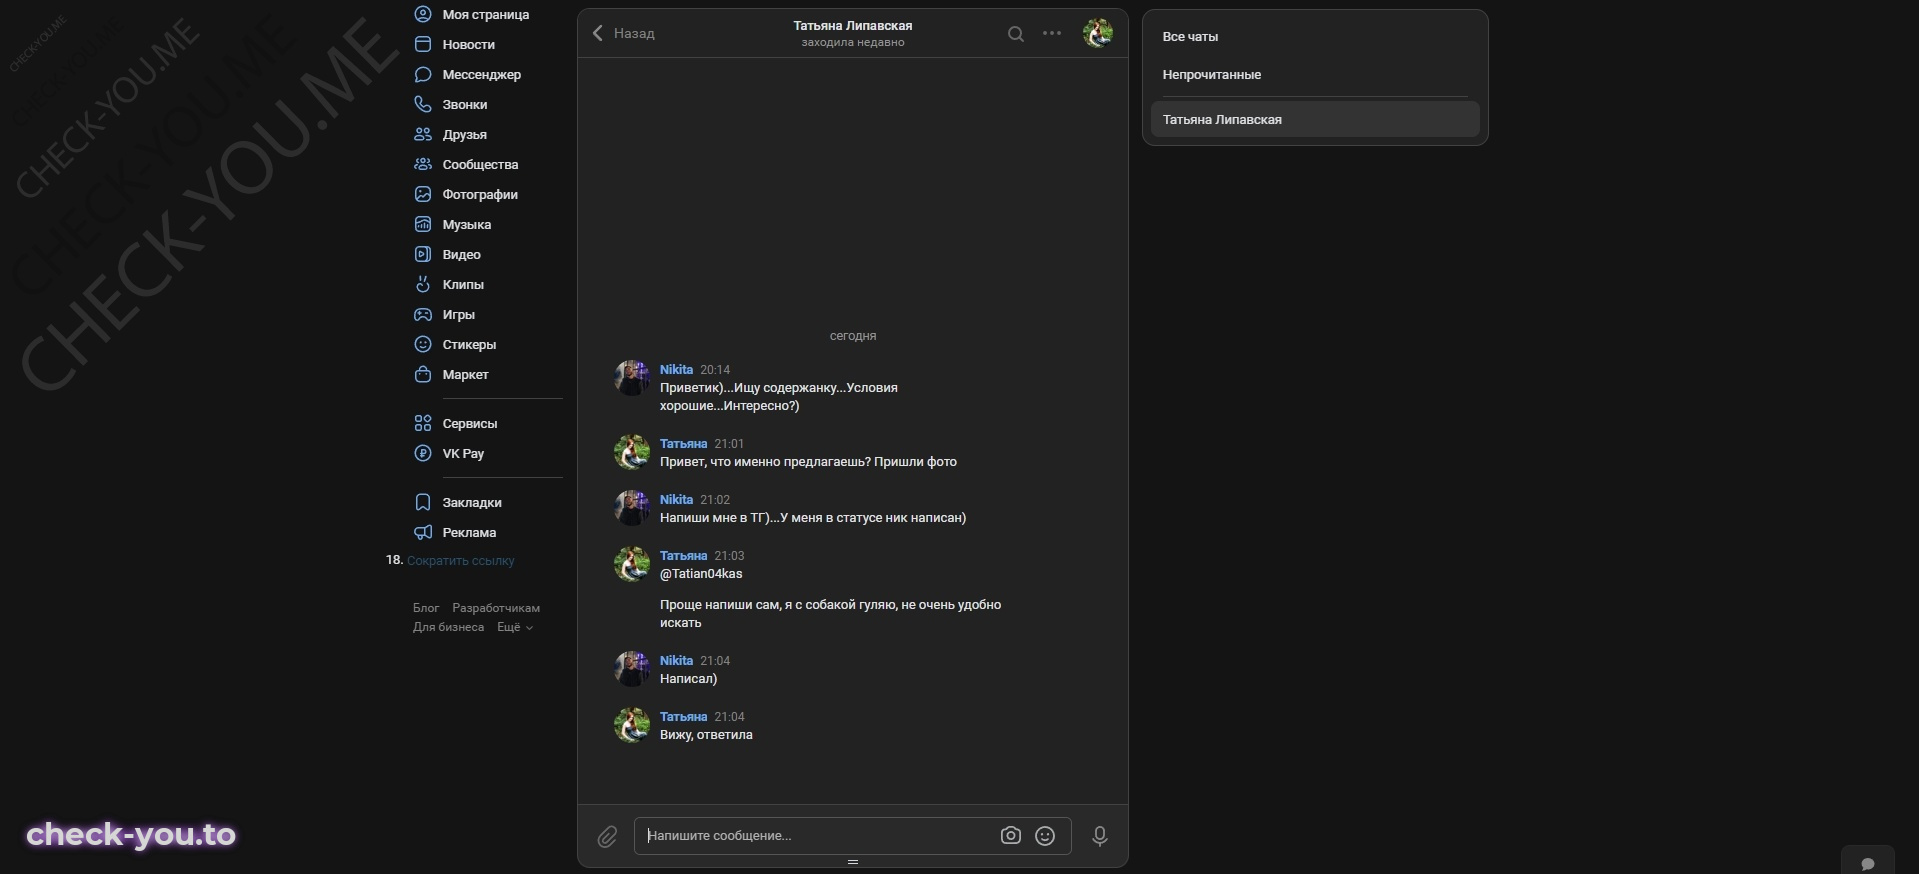The image size is (1919, 874).
Task: Open Мессенджер chat bubble icon
Action: click(x=423, y=74)
